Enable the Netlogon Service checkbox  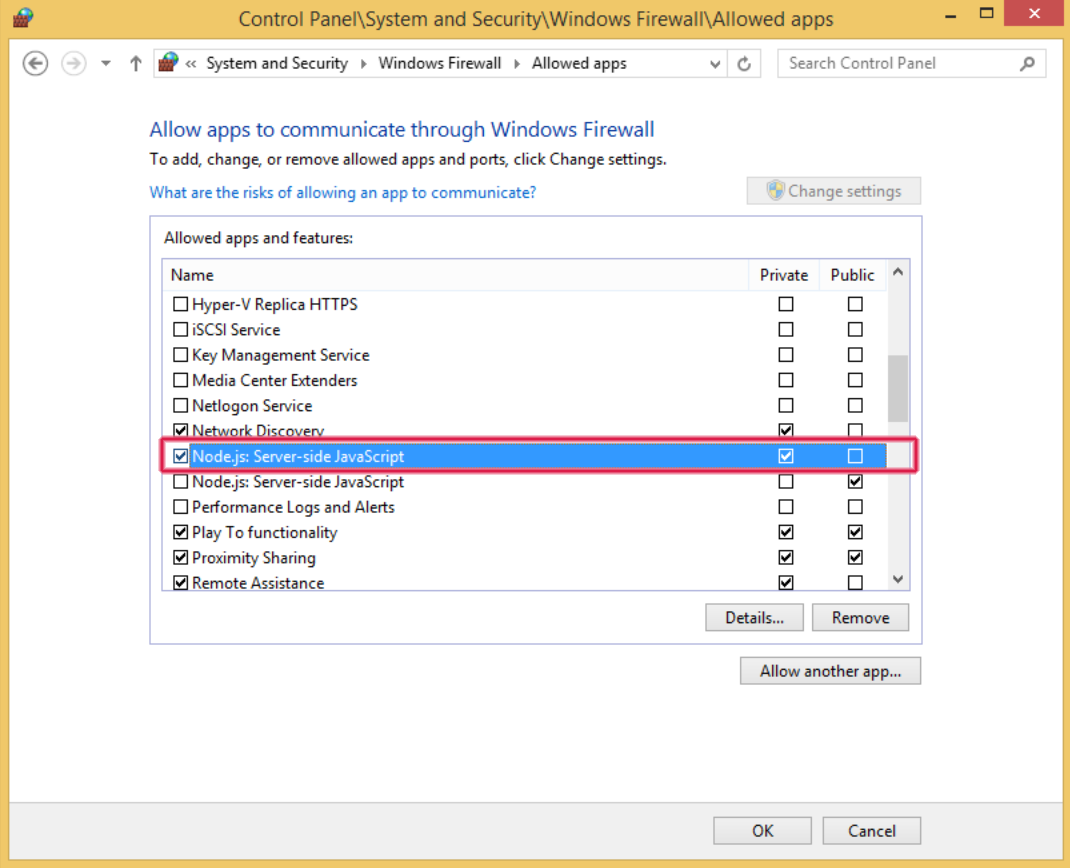tap(180, 405)
